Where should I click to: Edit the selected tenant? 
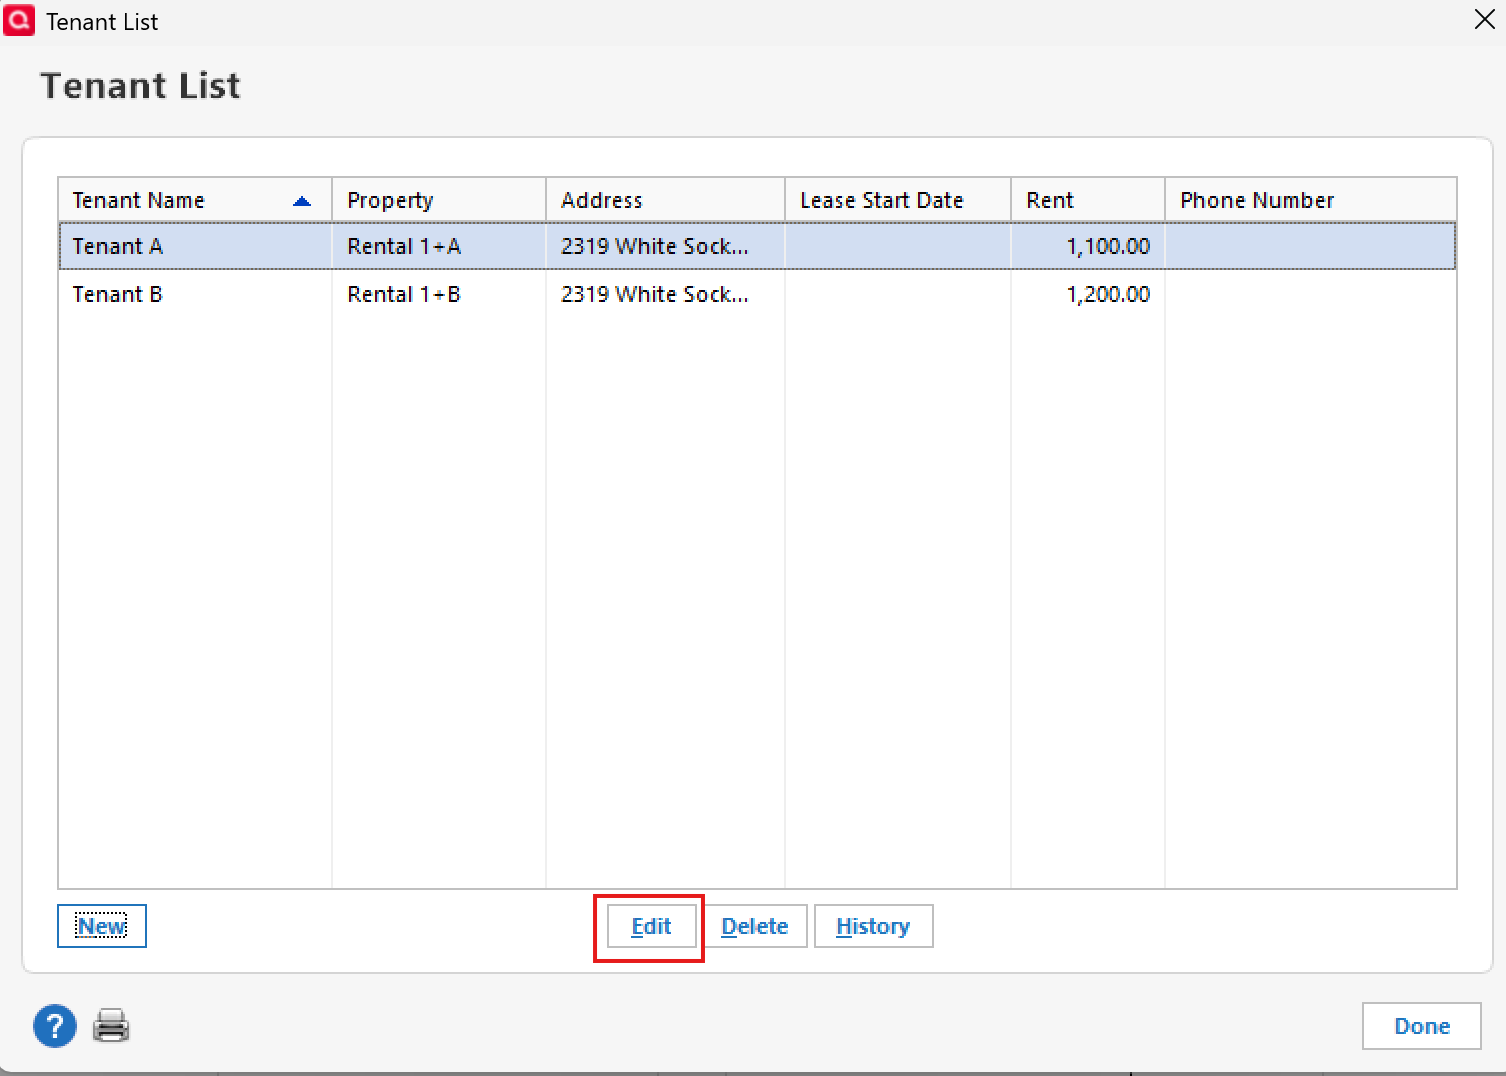(651, 926)
